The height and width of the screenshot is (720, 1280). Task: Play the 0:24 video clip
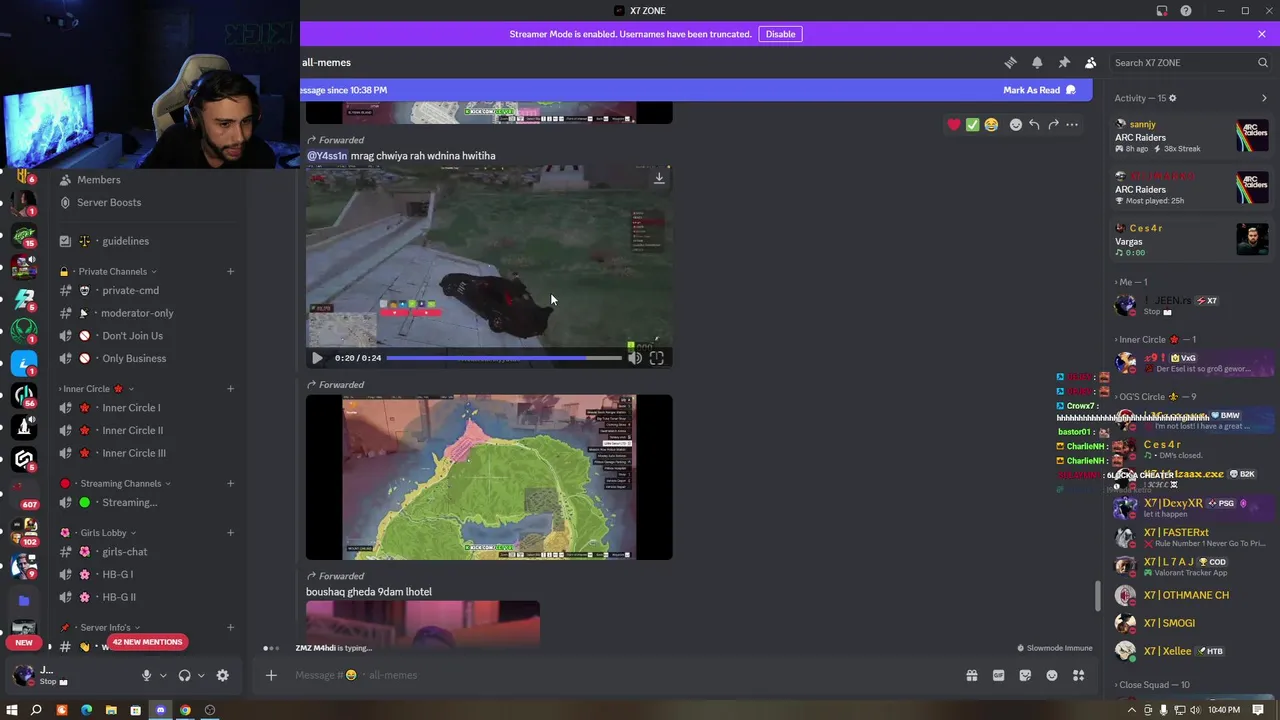click(x=317, y=358)
